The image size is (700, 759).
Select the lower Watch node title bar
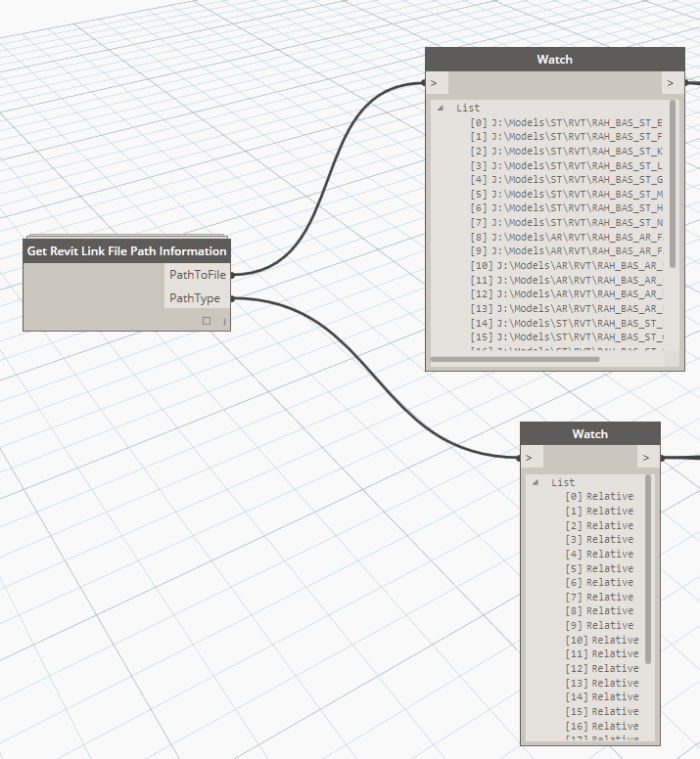[x=589, y=434]
